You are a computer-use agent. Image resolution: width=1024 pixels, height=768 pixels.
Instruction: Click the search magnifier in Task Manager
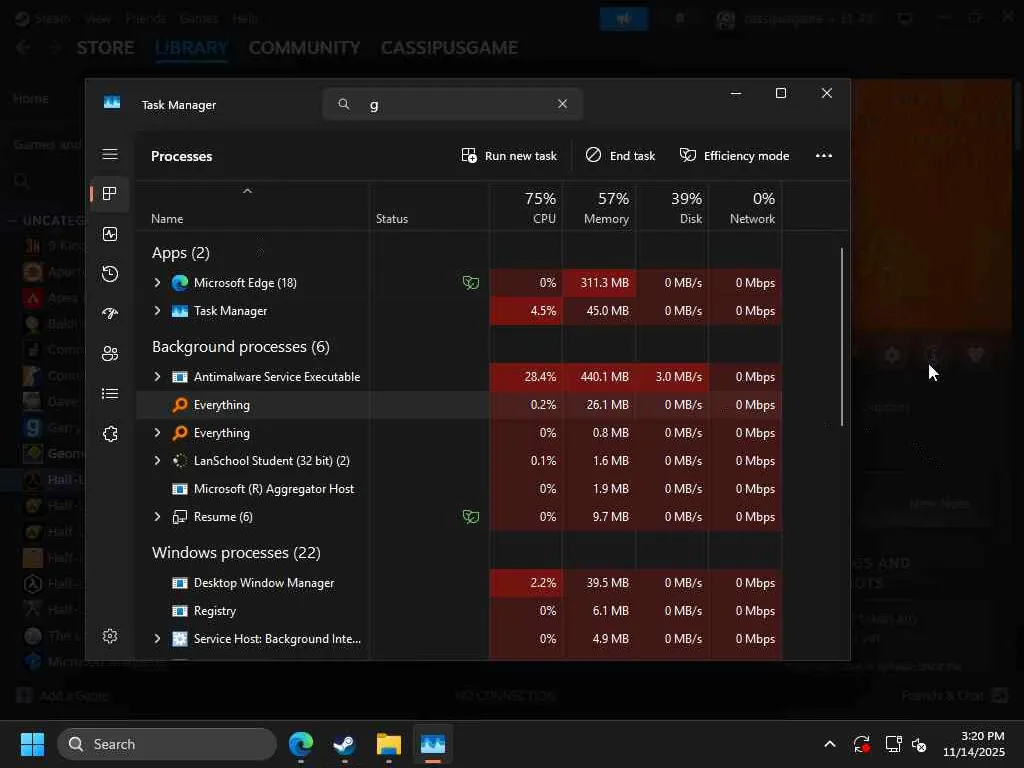point(344,104)
